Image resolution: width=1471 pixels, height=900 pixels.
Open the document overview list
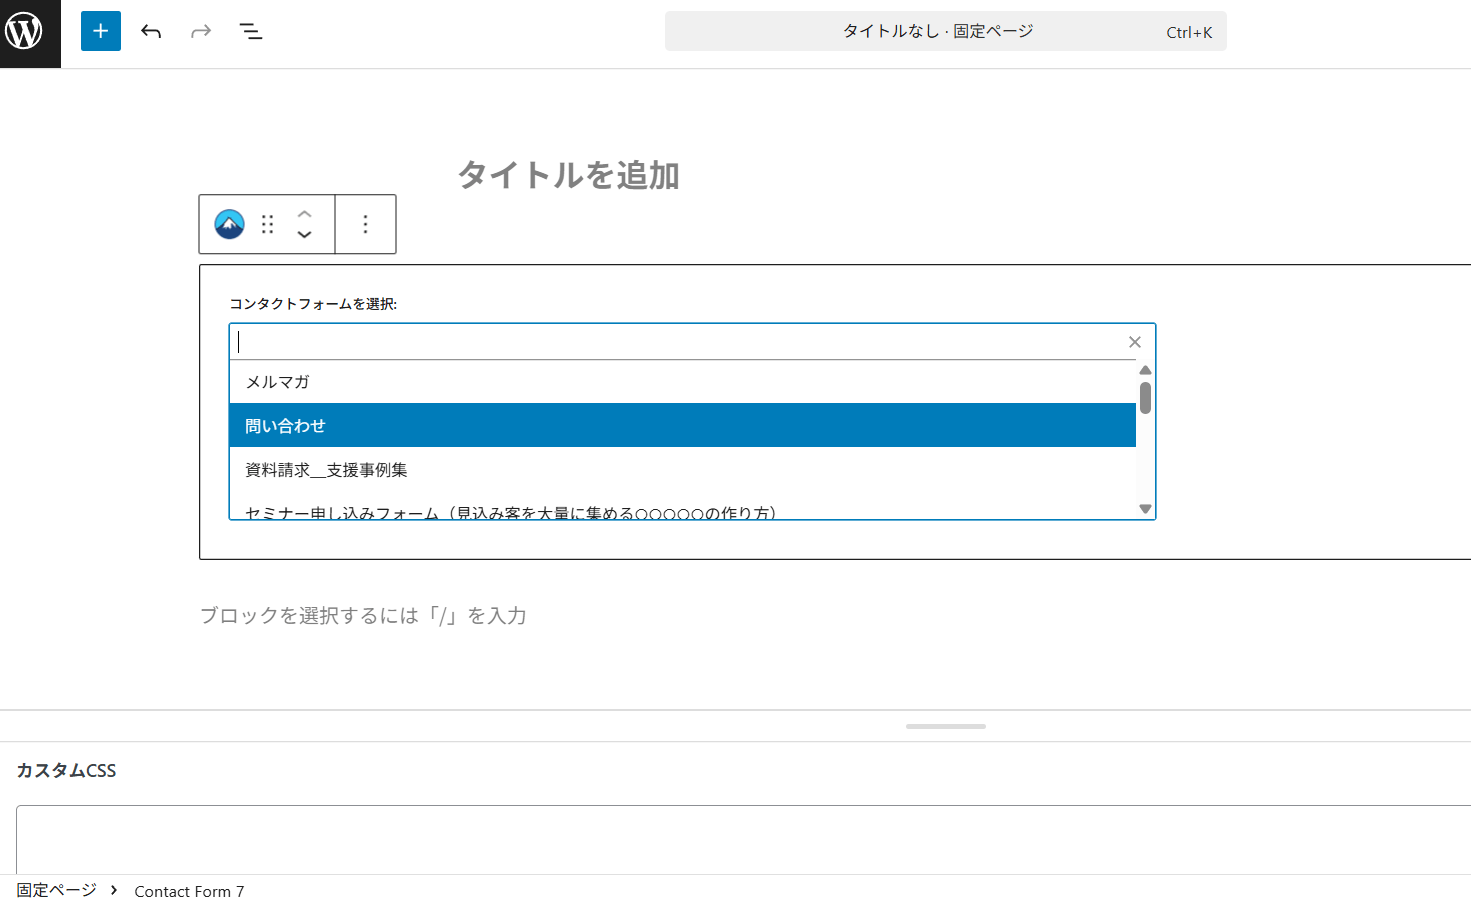(x=251, y=31)
